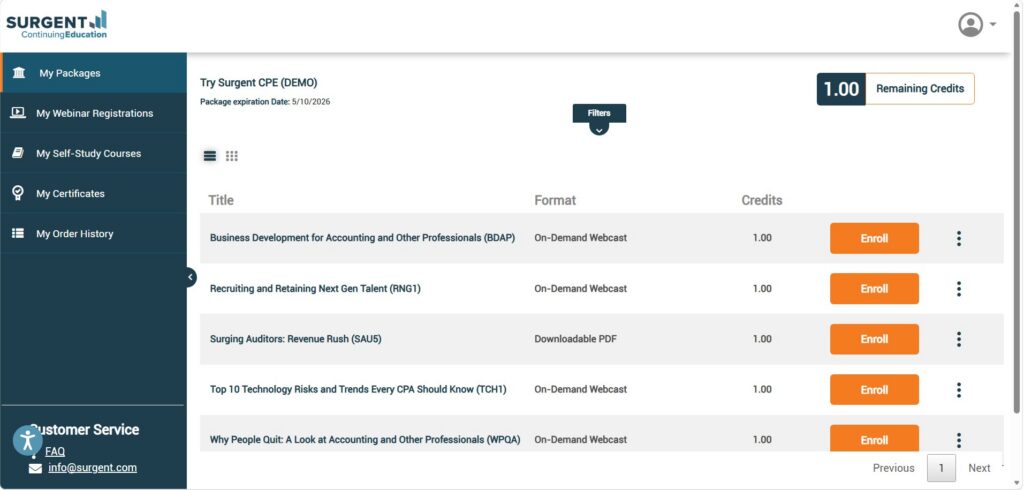Click the Credits column header
The height and width of the screenshot is (490, 1024).
[761, 200]
